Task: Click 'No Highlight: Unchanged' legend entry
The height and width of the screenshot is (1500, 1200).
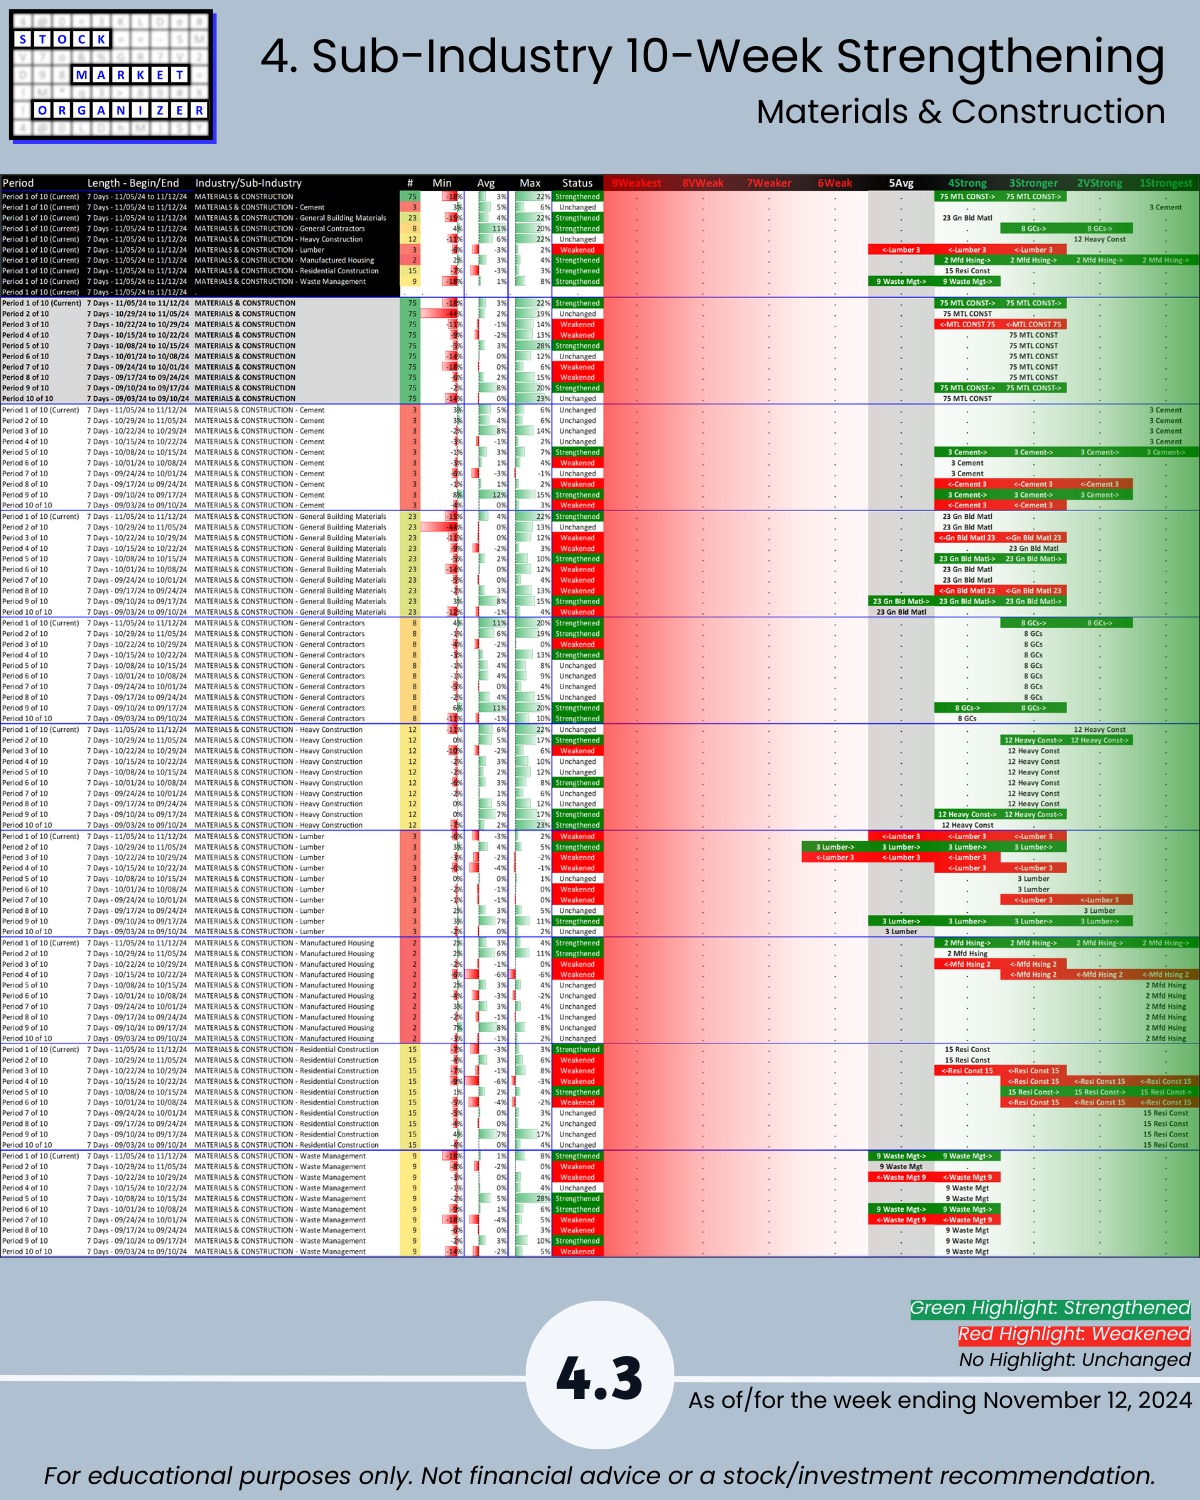Action: pyautogui.click(x=1075, y=1360)
